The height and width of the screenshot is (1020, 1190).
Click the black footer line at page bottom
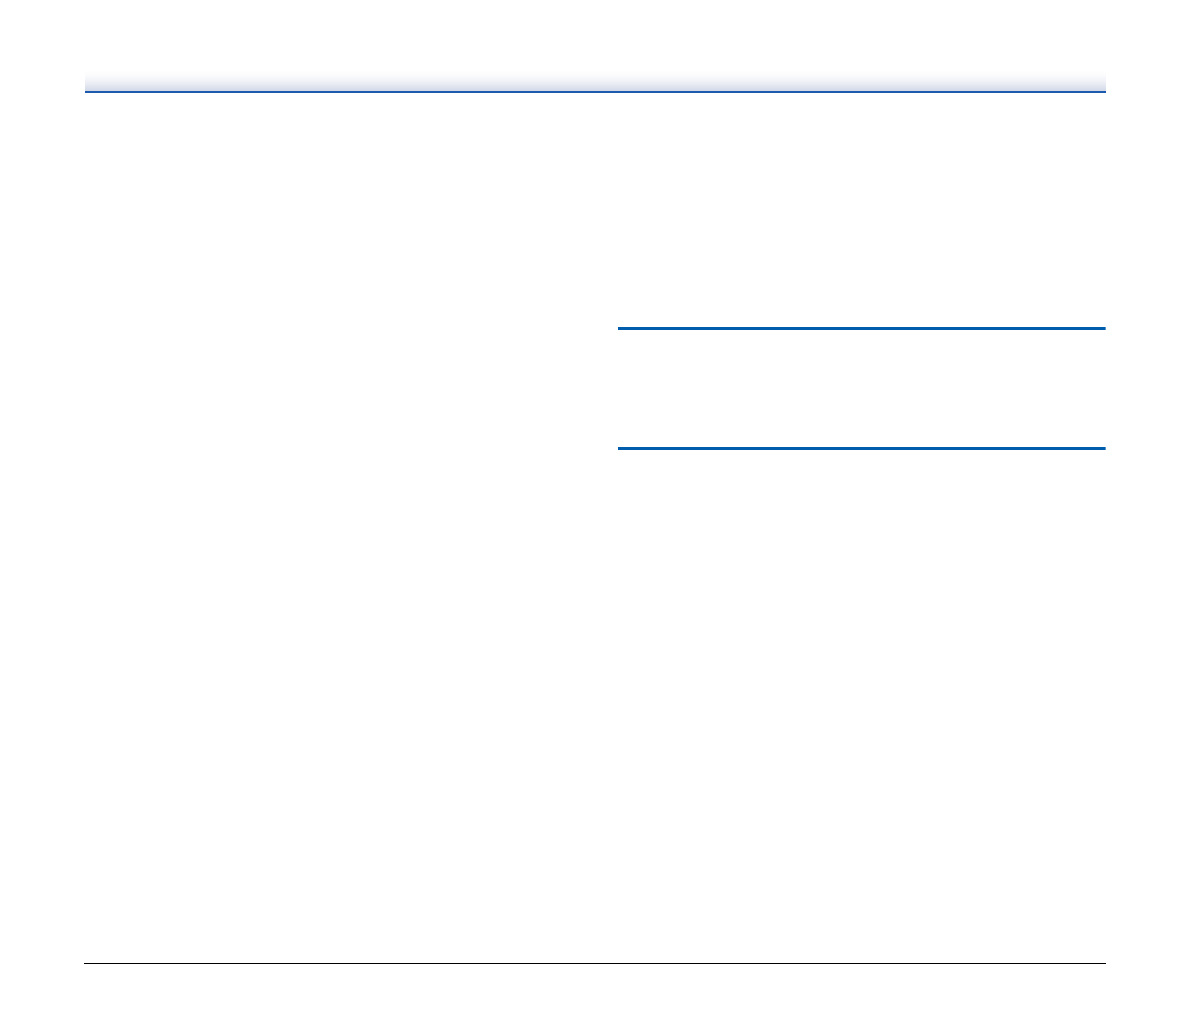tap(595, 964)
